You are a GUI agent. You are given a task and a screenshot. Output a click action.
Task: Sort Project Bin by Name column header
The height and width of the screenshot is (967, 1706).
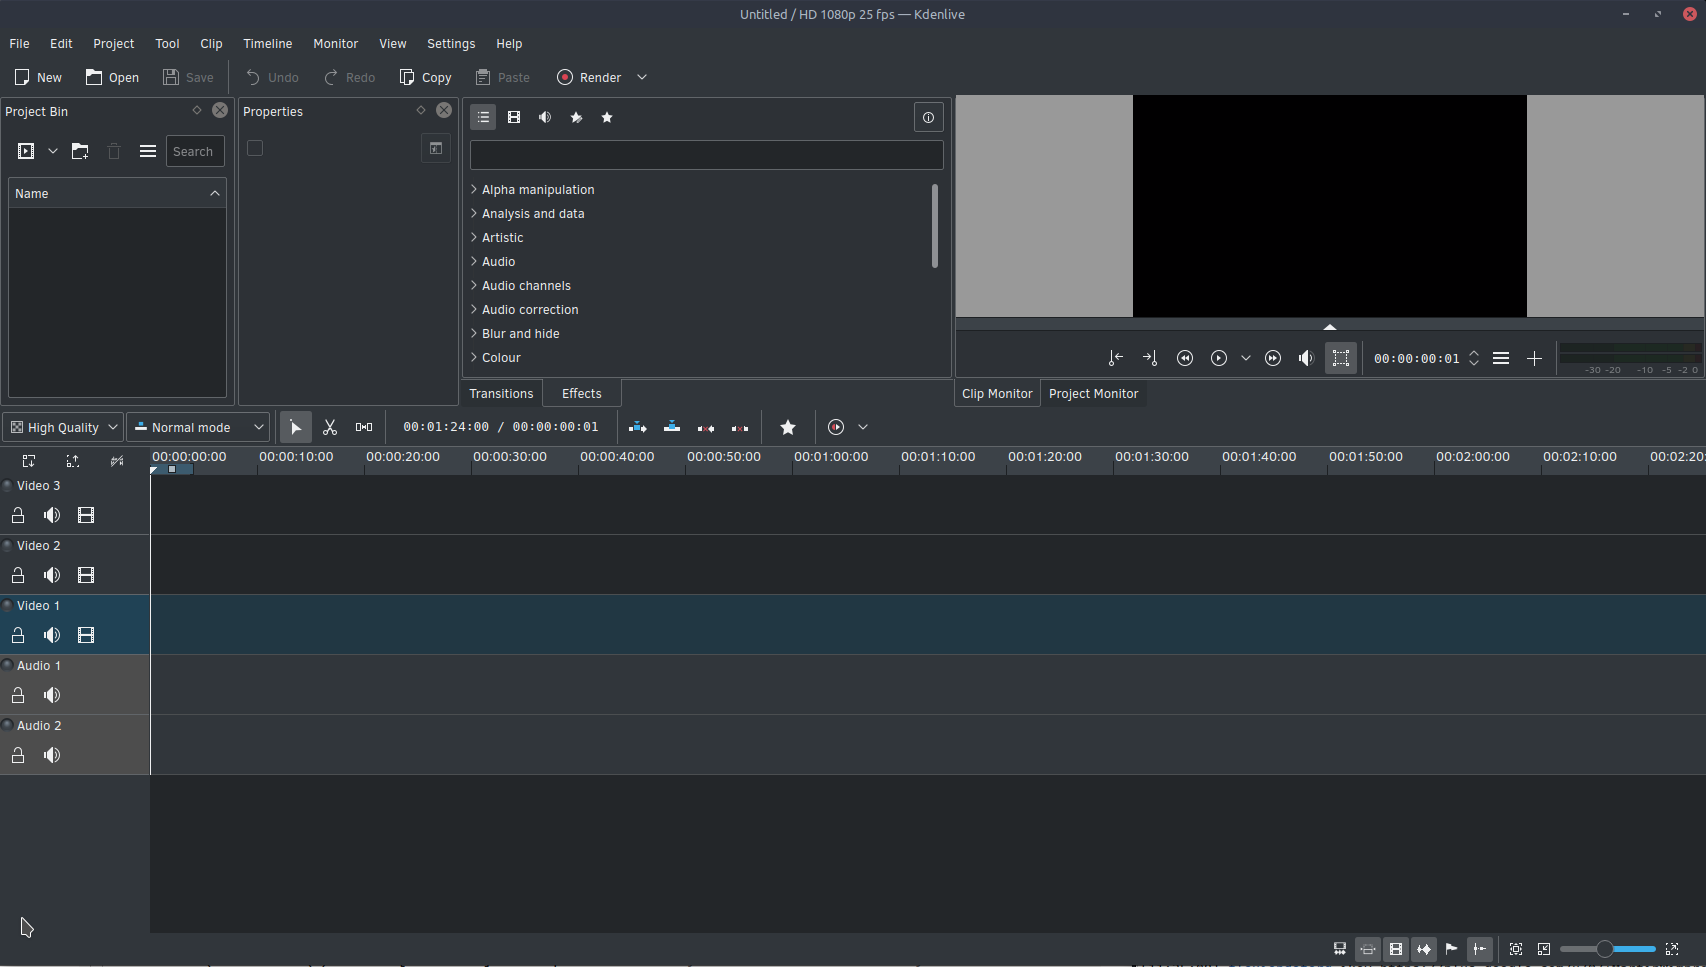click(x=117, y=193)
